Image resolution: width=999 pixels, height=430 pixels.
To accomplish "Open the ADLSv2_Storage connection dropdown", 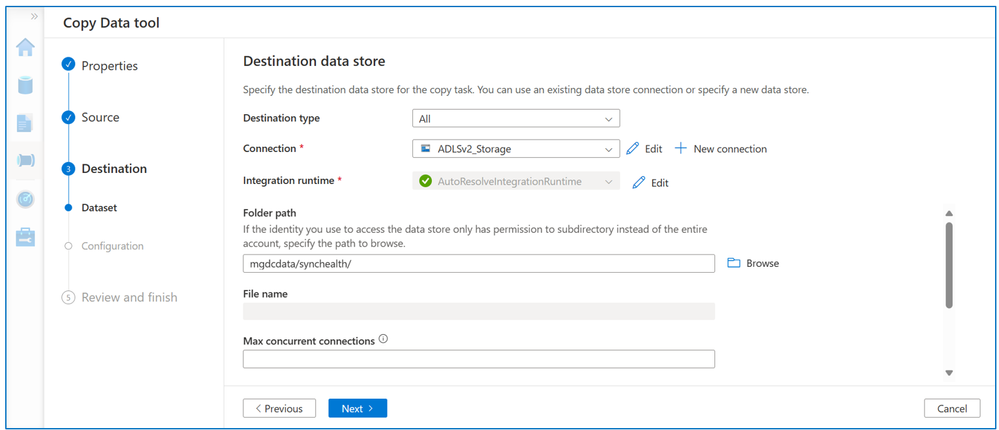I will [x=516, y=148].
